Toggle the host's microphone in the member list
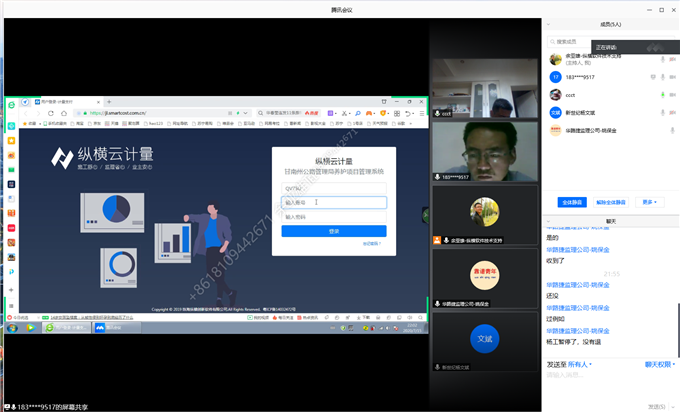Screen dimensions: 680x412 click(663, 59)
